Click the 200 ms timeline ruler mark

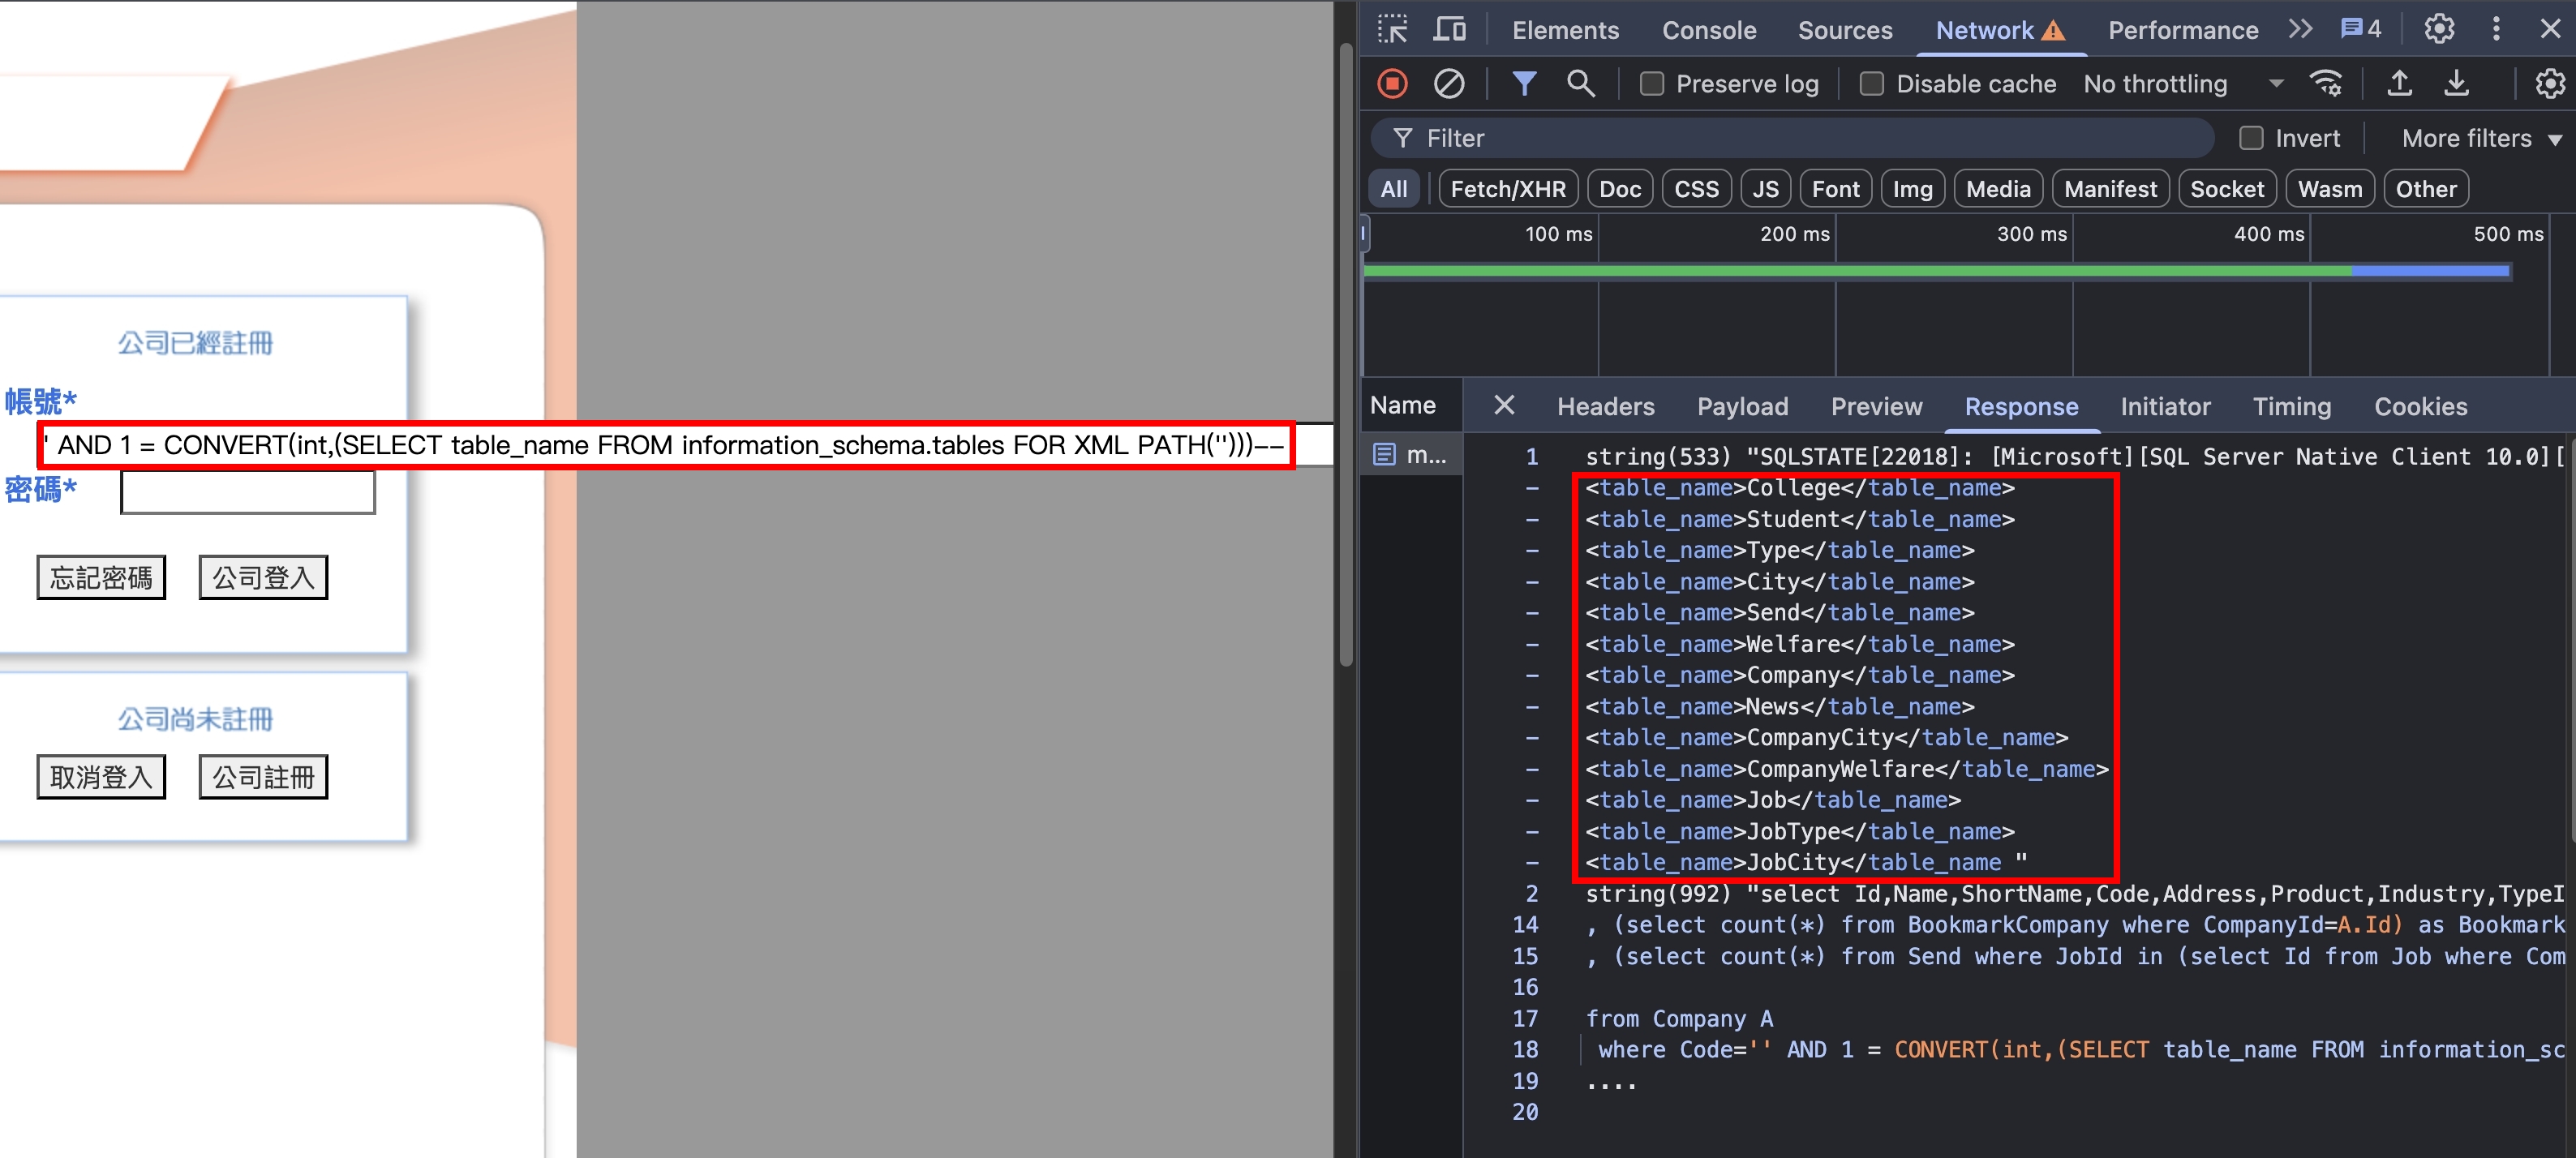pos(1794,234)
